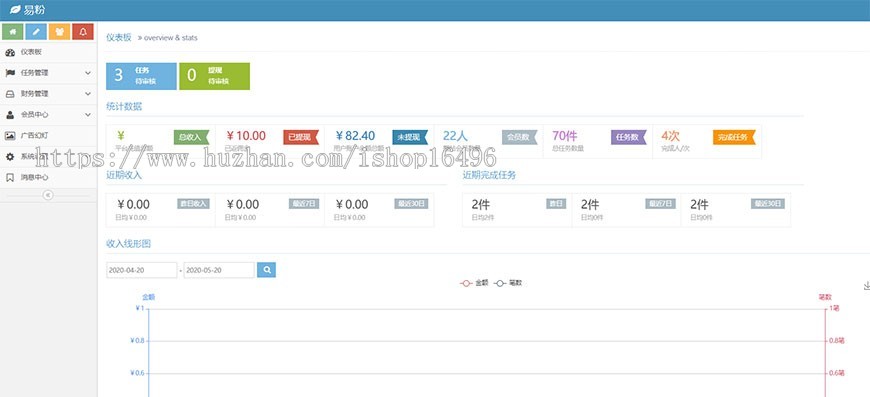
Task: Click the start date field 2020-04-20
Action: click(x=141, y=270)
